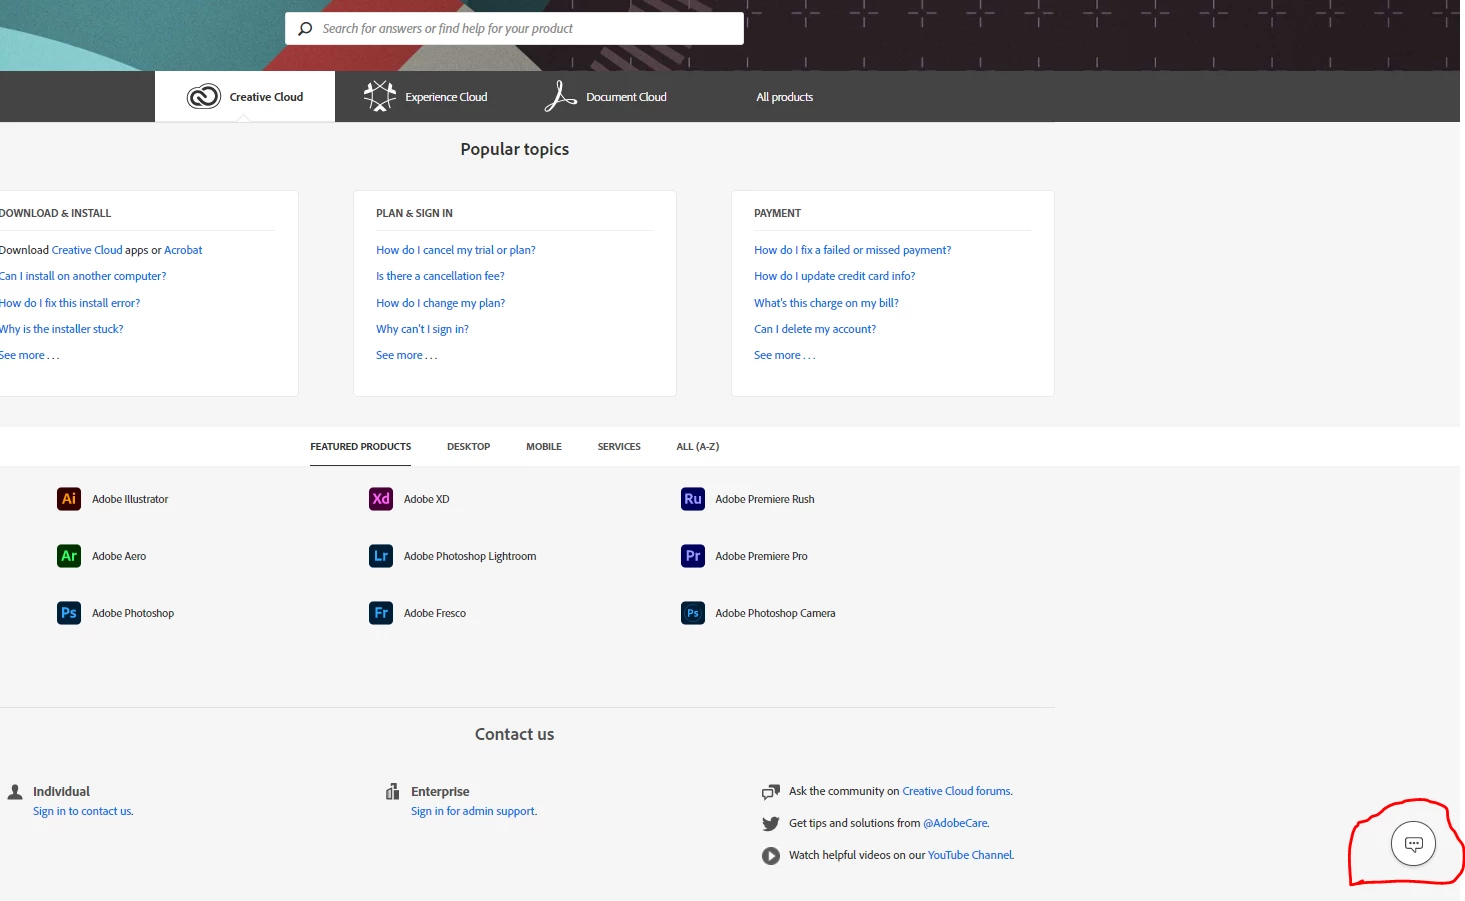The image size is (1465, 901).
Task: Click the Twitter bird icon
Action: (x=770, y=824)
